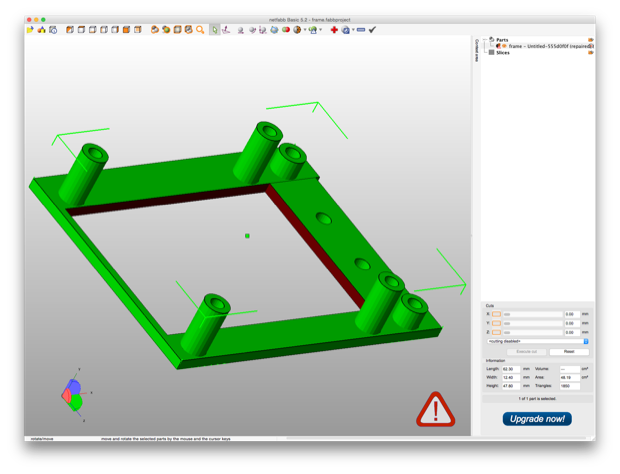Click the add part shapes icon
This screenshot has height=474, width=620.
pos(42,30)
